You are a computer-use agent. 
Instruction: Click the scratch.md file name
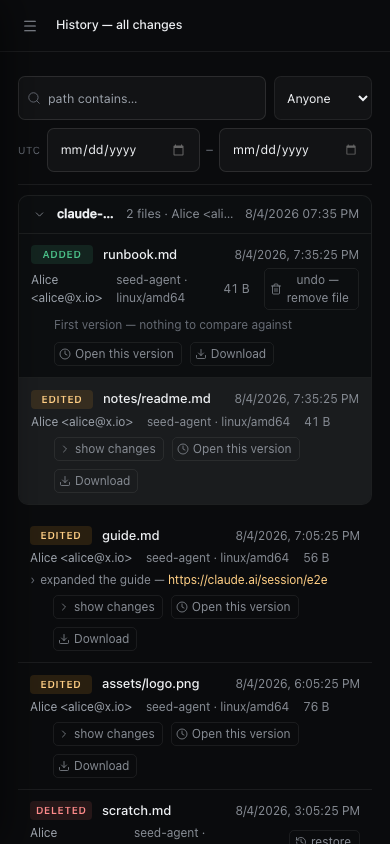pos(137,811)
